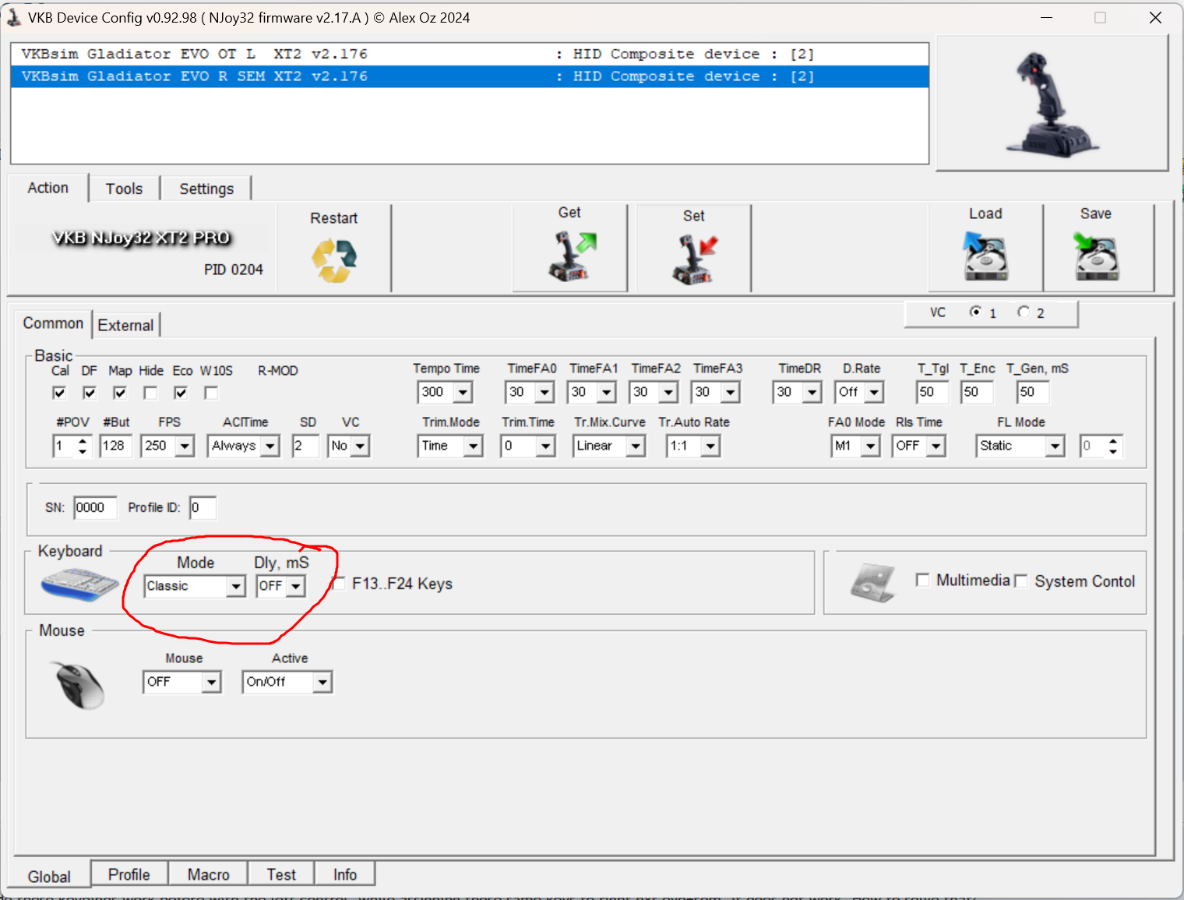This screenshot has height=900, width=1184.
Task: Switch to the Tools tab
Action: pyautogui.click(x=124, y=189)
